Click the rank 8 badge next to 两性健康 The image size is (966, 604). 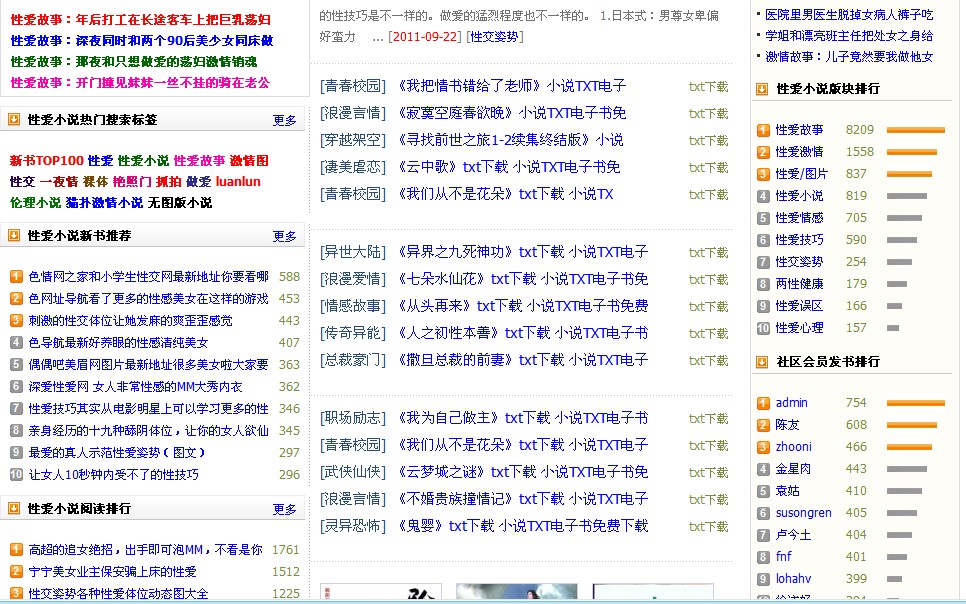point(763,284)
